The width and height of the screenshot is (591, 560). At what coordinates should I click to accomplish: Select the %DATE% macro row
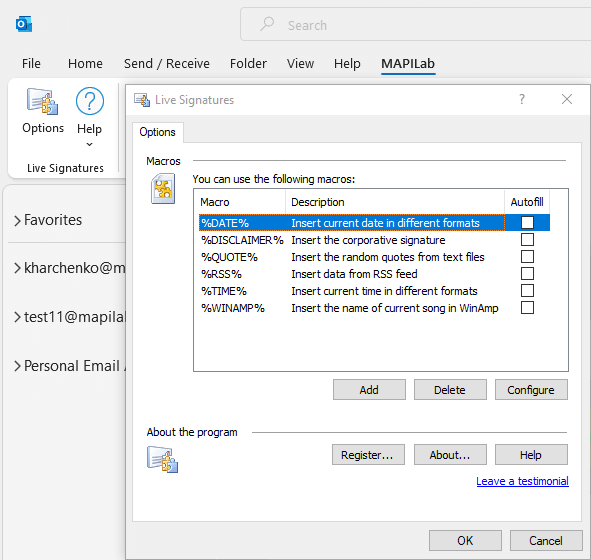(374, 222)
